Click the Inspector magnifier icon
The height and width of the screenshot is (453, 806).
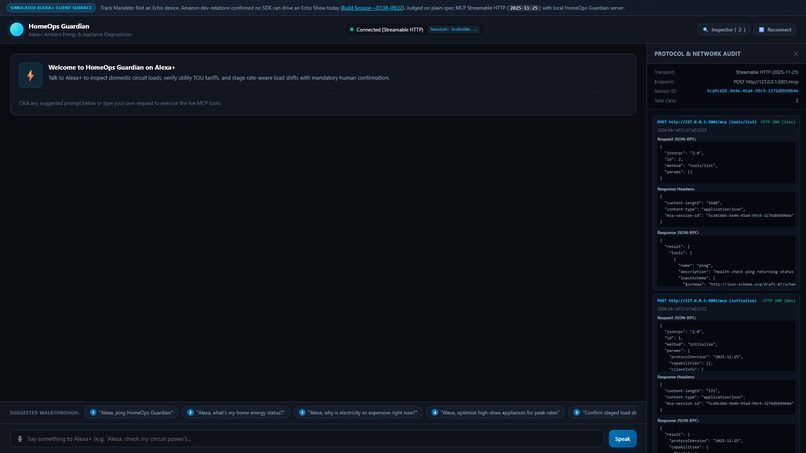[705, 30]
